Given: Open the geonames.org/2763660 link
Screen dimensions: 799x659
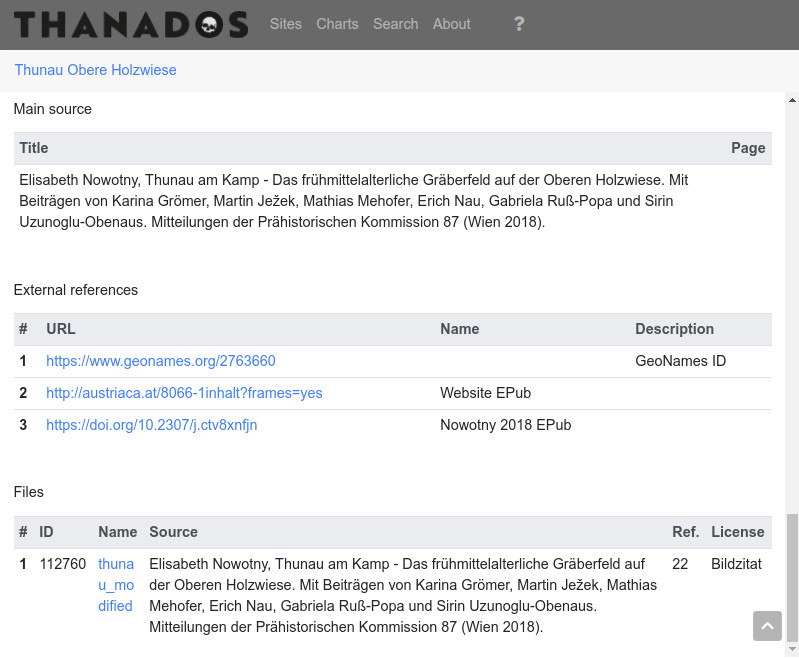Looking at the screenshot, I should [x=161, y=361].
